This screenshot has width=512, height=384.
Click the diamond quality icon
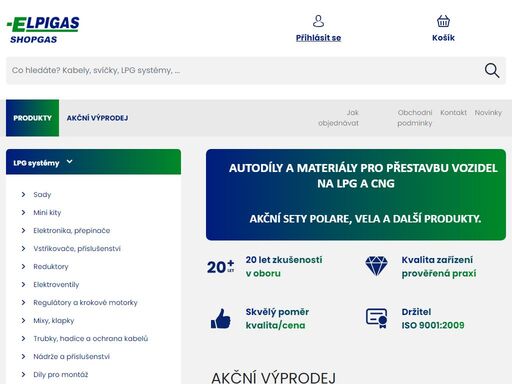[x=376, y=266]
